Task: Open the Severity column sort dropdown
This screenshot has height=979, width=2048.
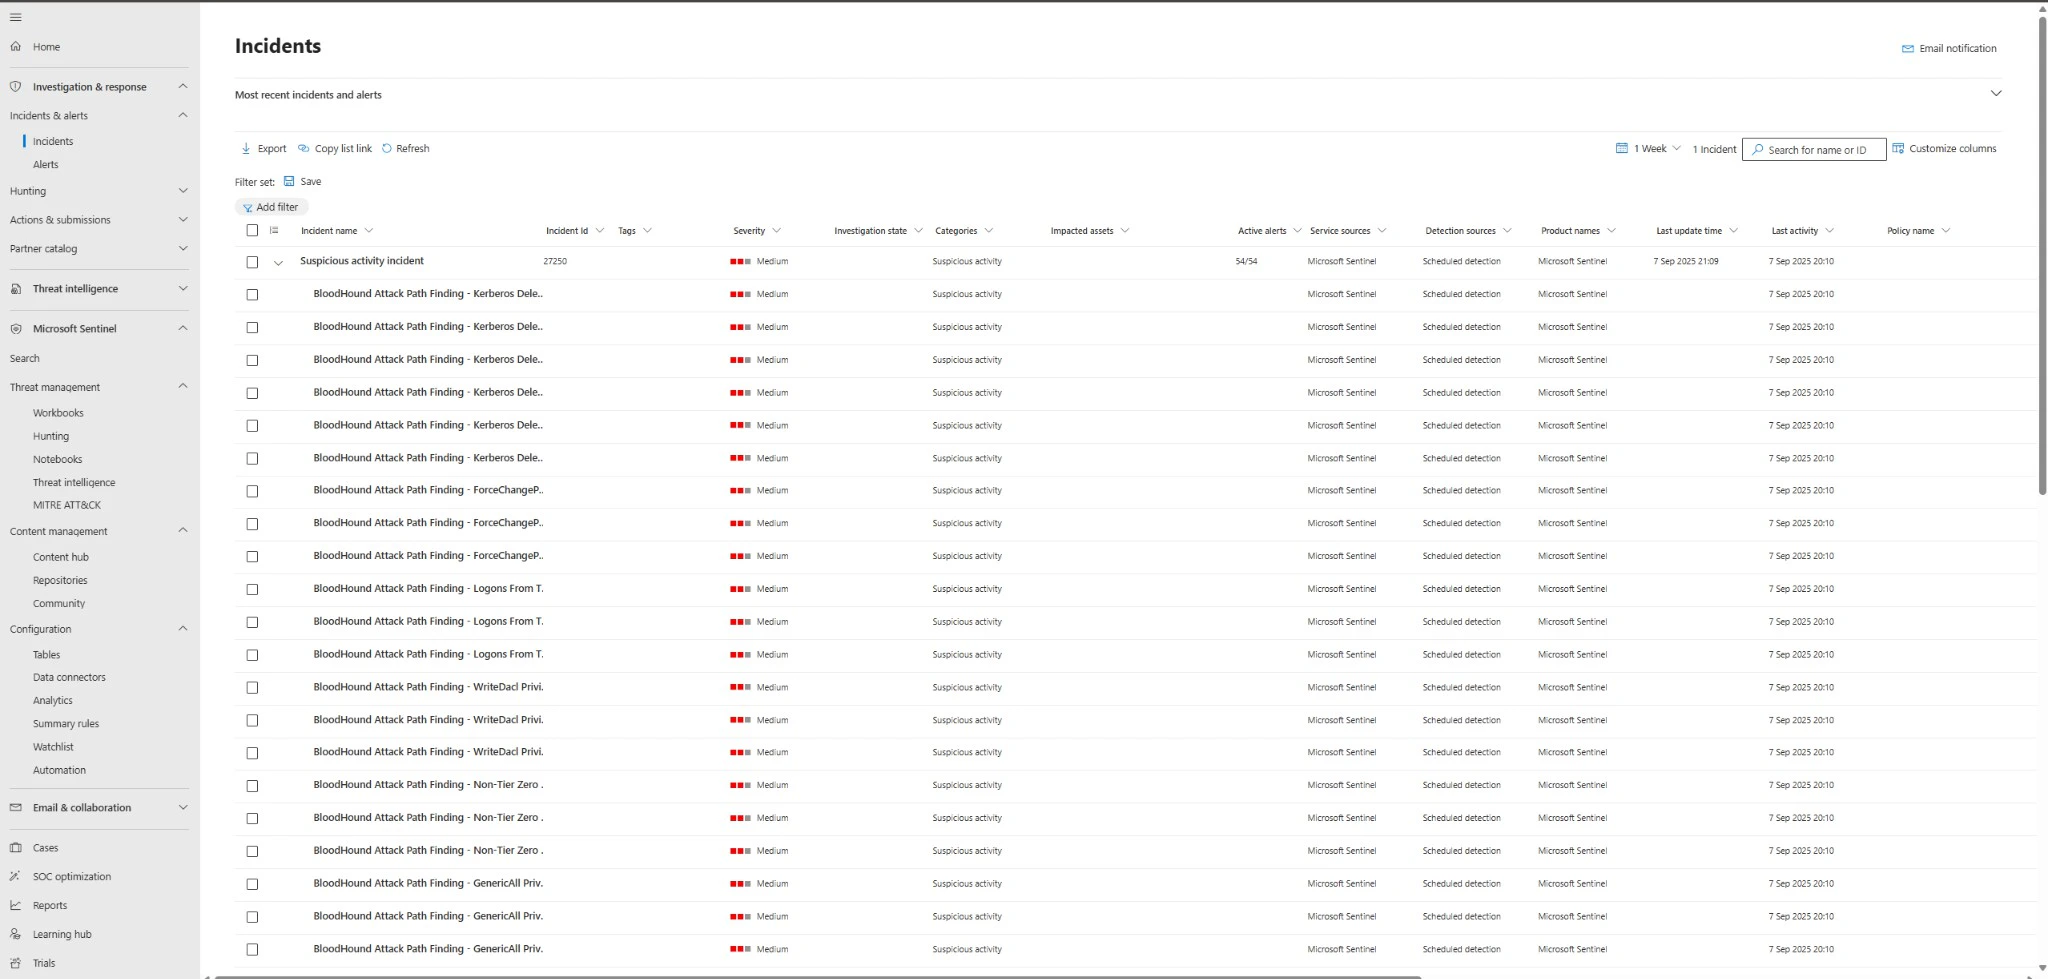Action: pyautogui.click(x=779, y=230)
